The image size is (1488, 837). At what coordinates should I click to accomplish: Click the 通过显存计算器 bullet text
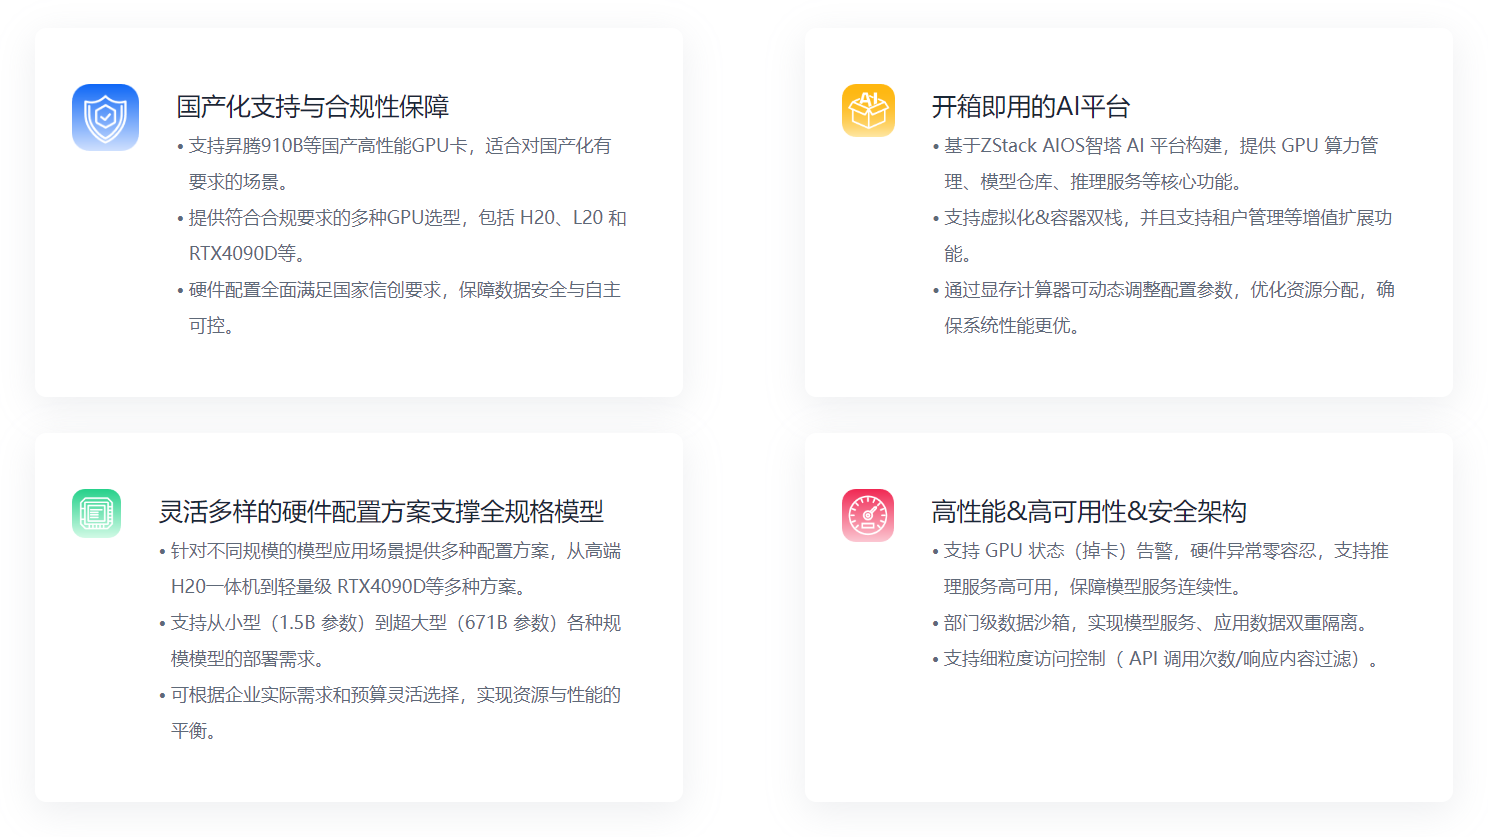[x=1168, y=290]
